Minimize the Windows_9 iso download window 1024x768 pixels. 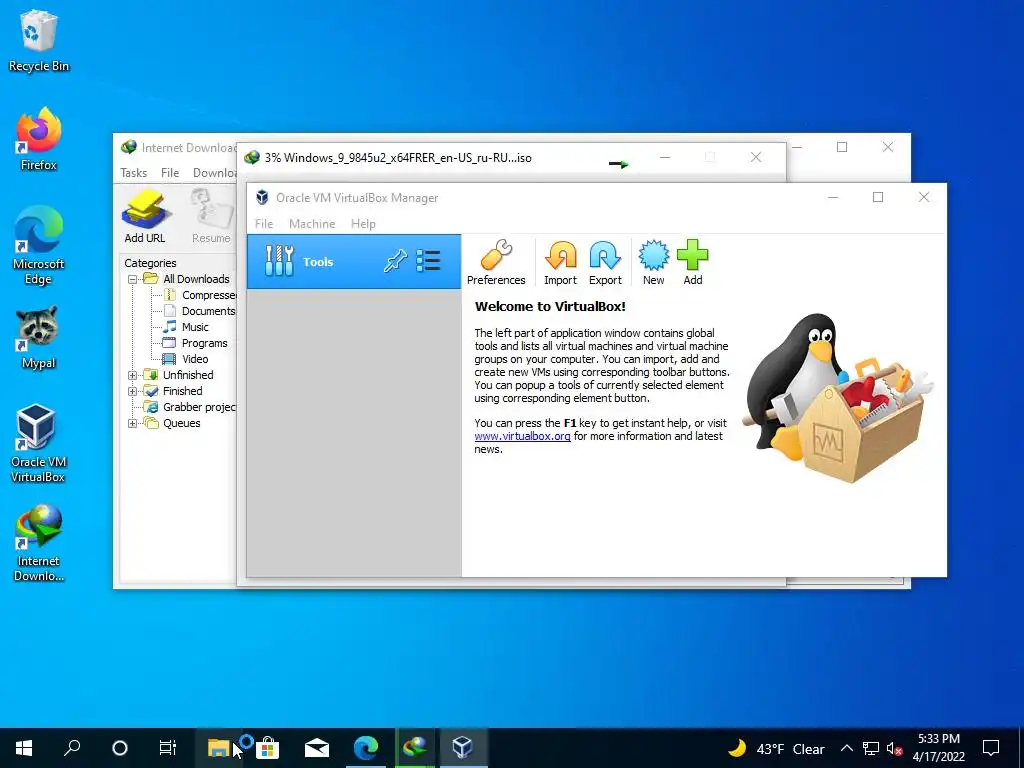tap(665, 157)
